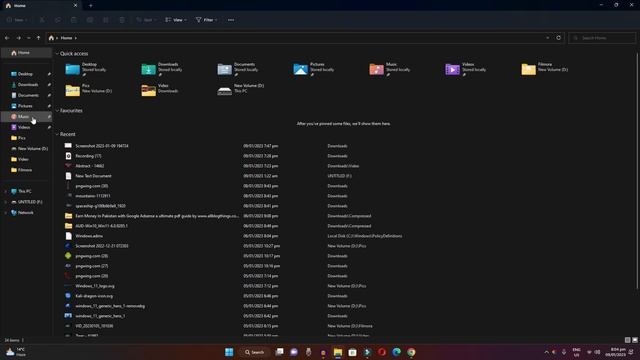Viewport: 640px width, 360px height.
Task: Open the Sort dropdown
Action: click(x=146, y=20)
